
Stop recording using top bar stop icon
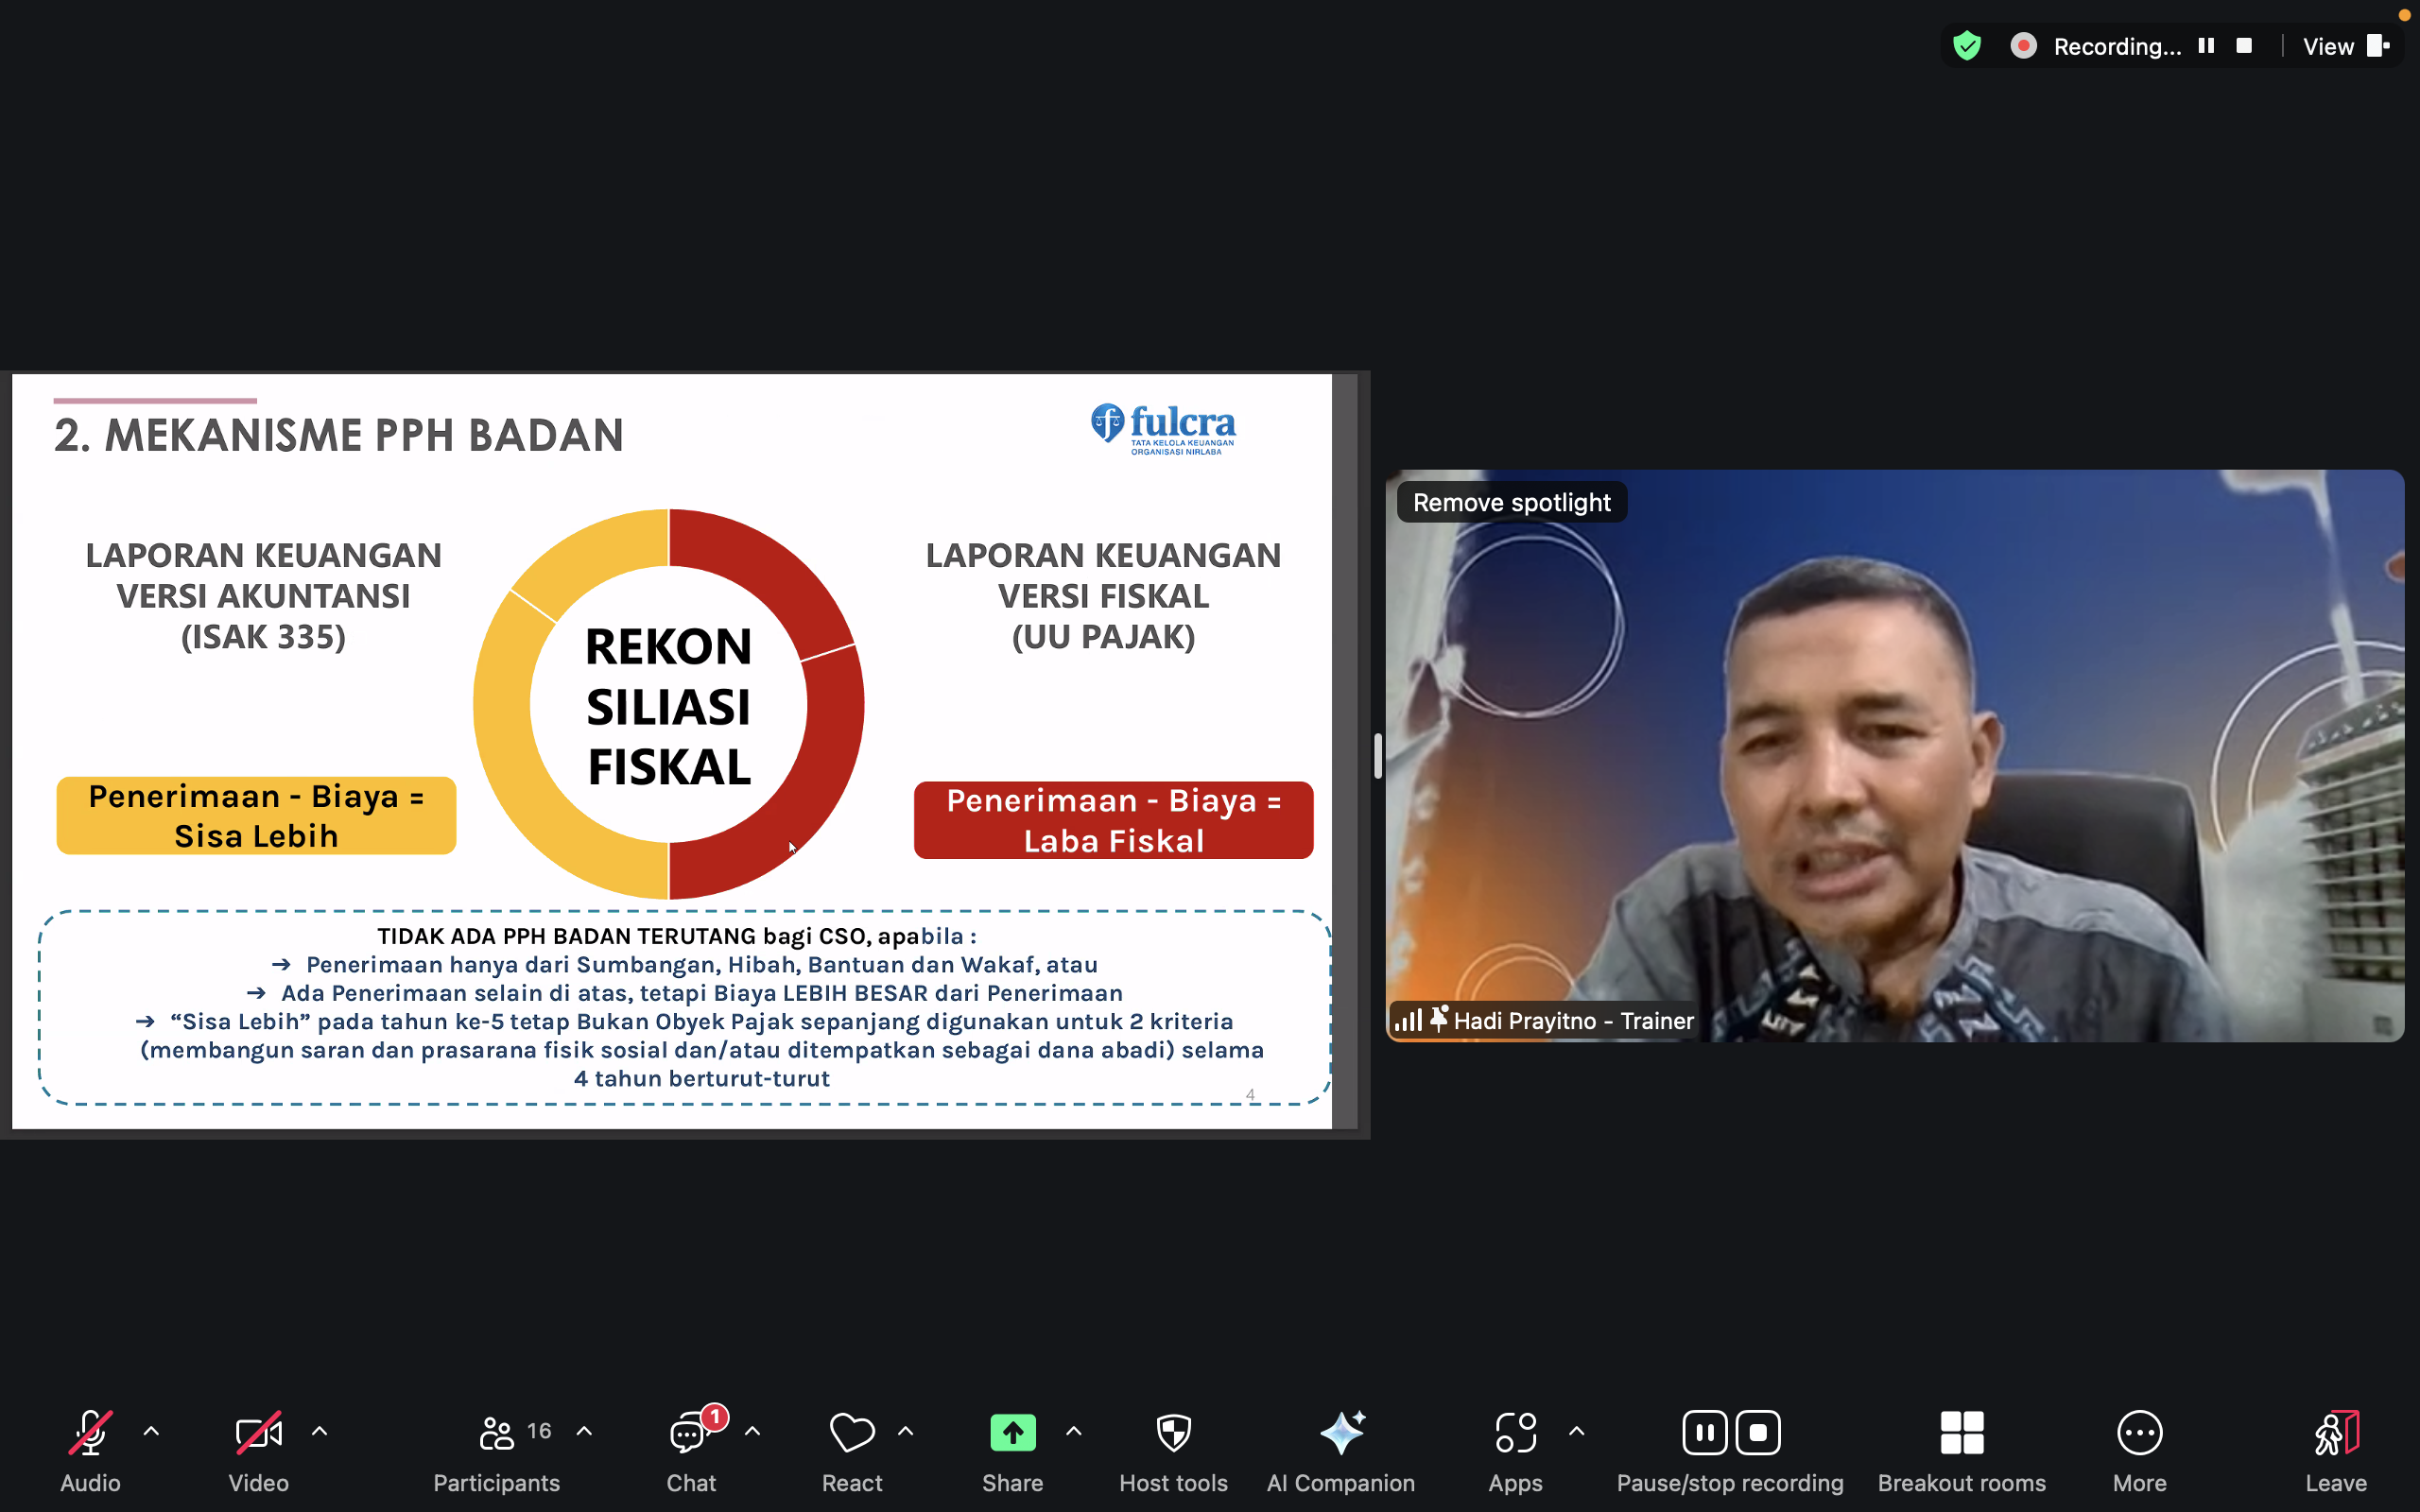(2244, 46)
